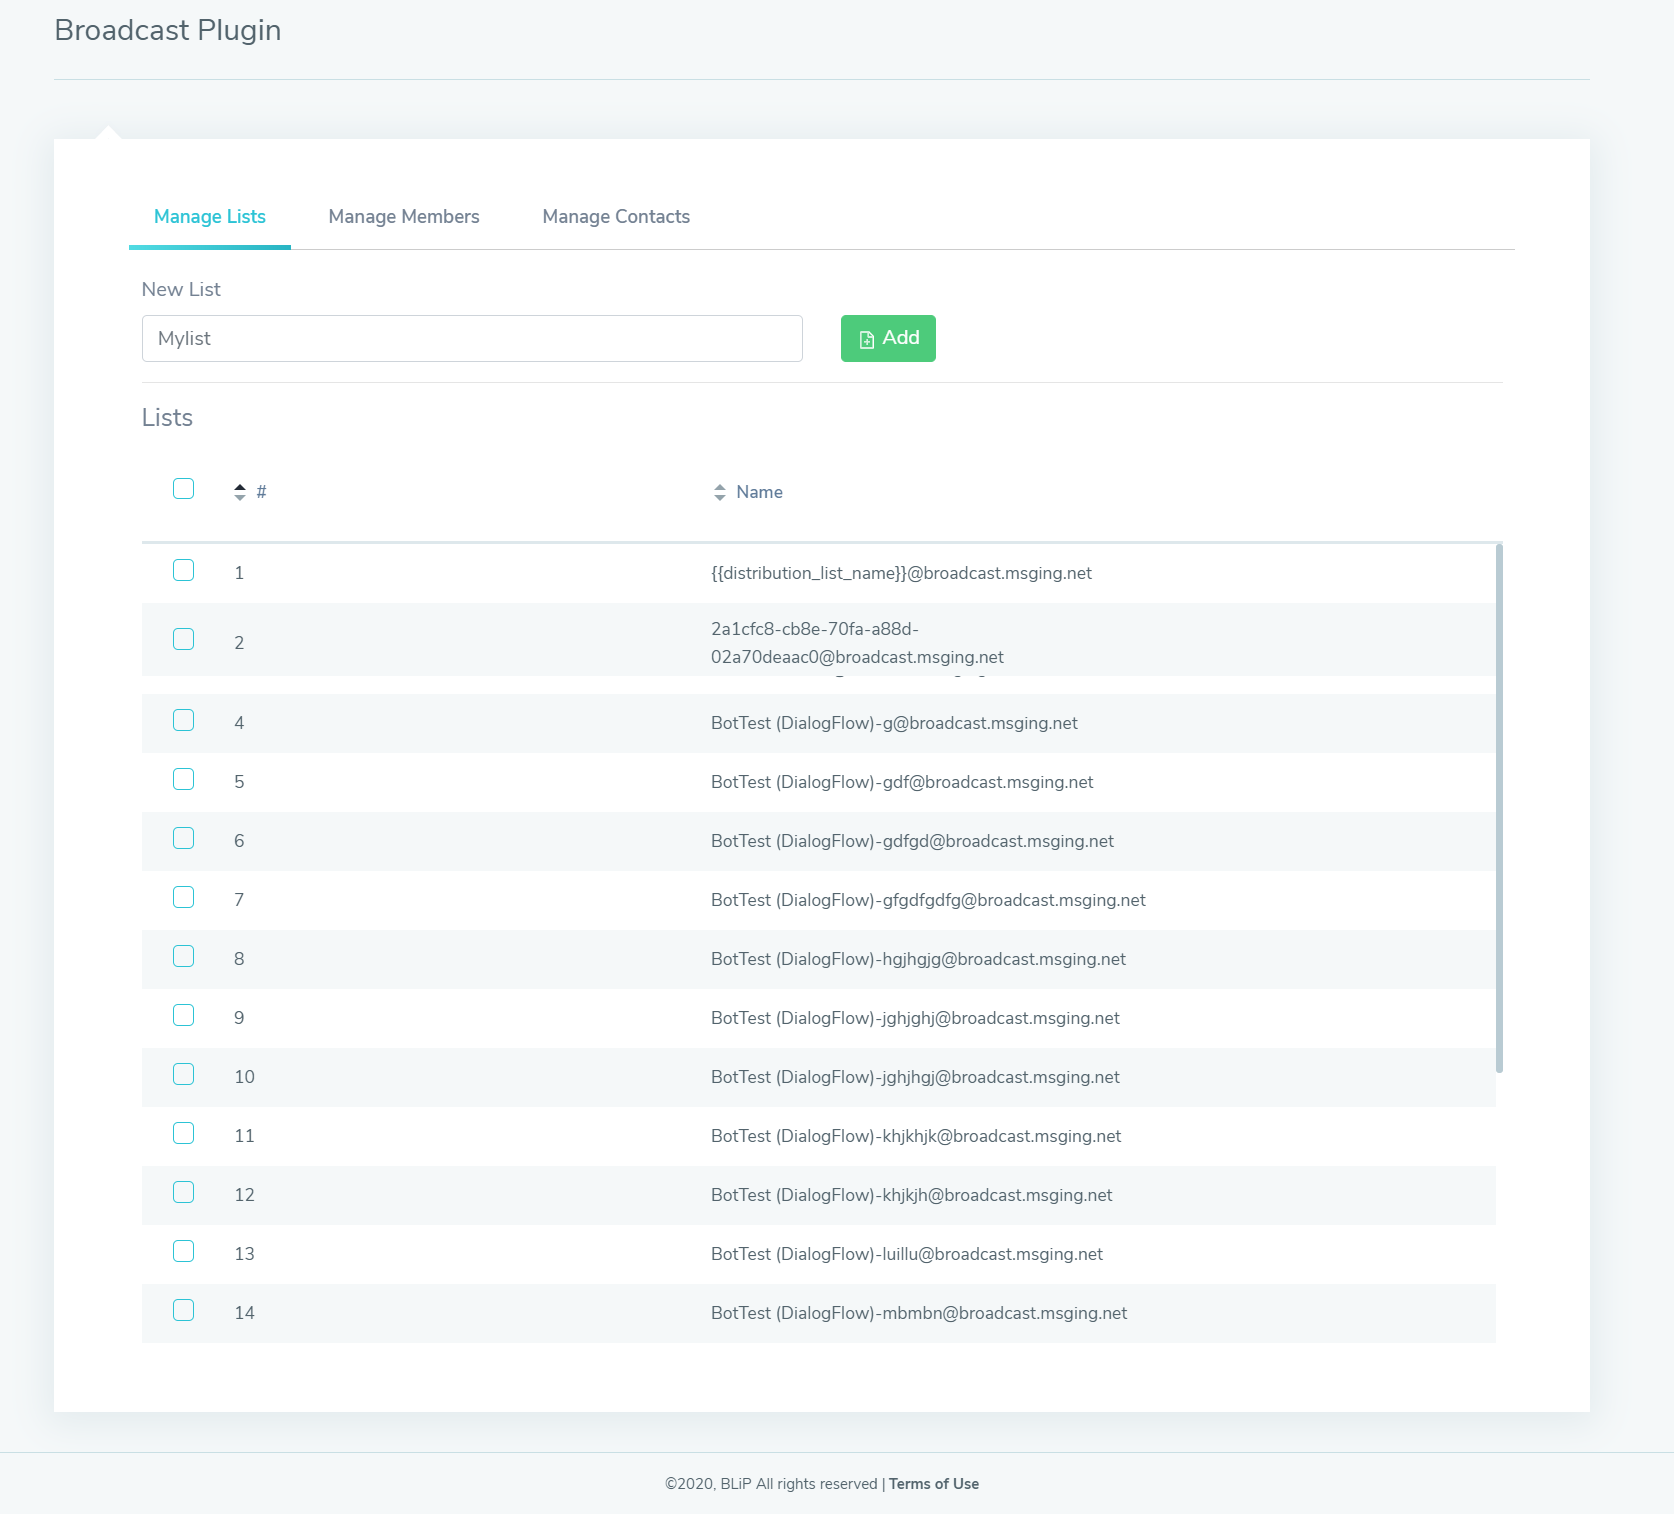Switch to Manage Contacts tab
The height and width of the screenshot is (1514, 1674).
pos(616,217)
